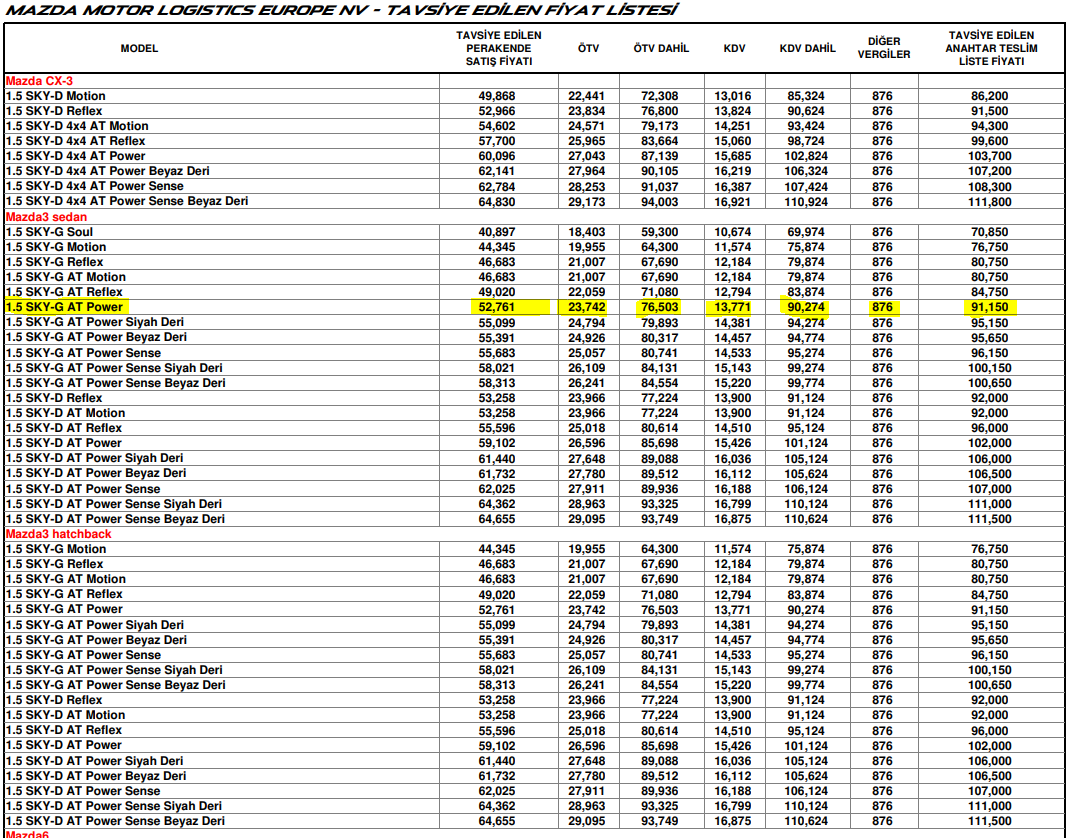Select the ÖTV value 18,403
Screen dimensions: 1075x838
click(586, 232)
